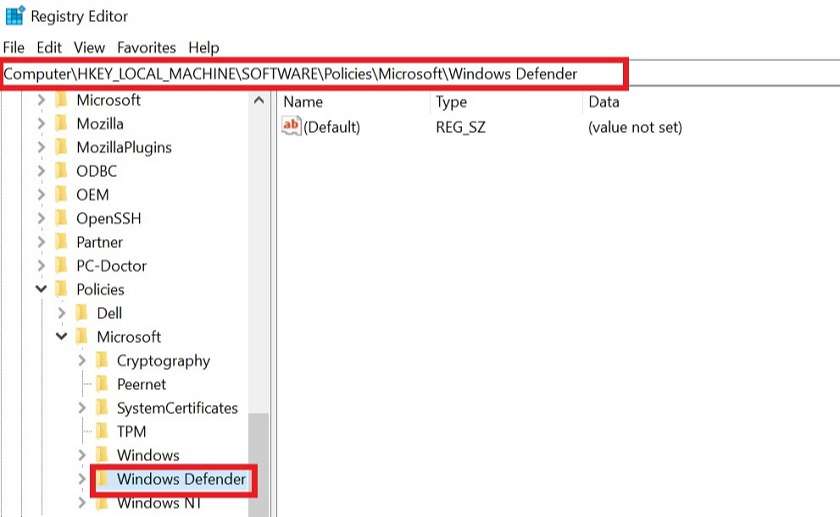Screen dimensions: 840x517
Task: Select the PC-Doctor folder icon
Action: pos(62,266)
